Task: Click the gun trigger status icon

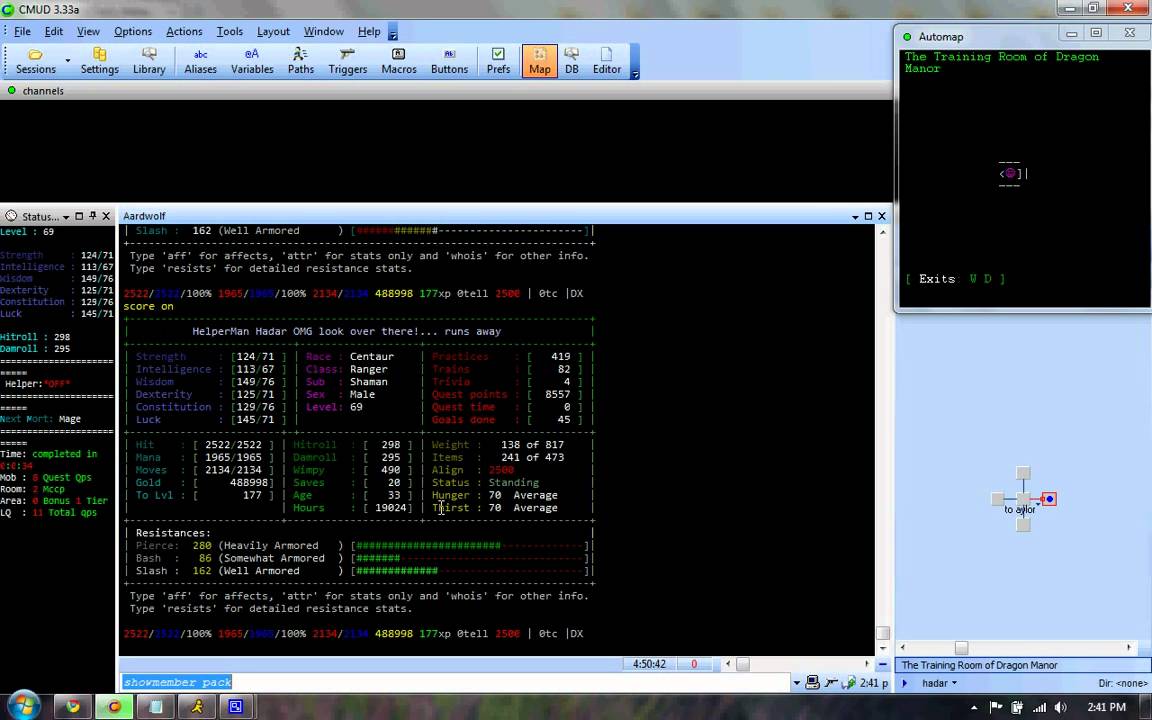Action: coord(832,683)
